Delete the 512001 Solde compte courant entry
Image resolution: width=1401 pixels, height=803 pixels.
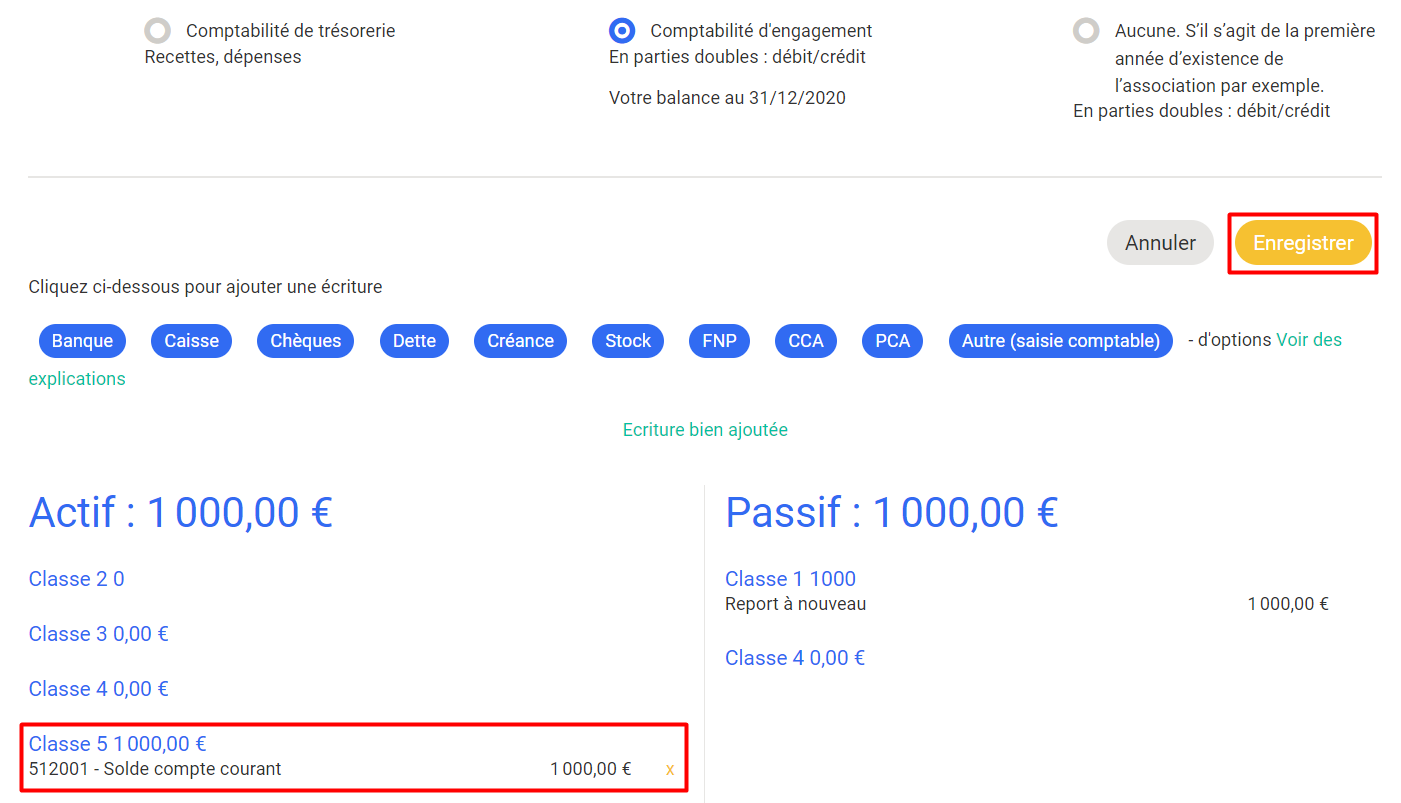tap(670, 769)
